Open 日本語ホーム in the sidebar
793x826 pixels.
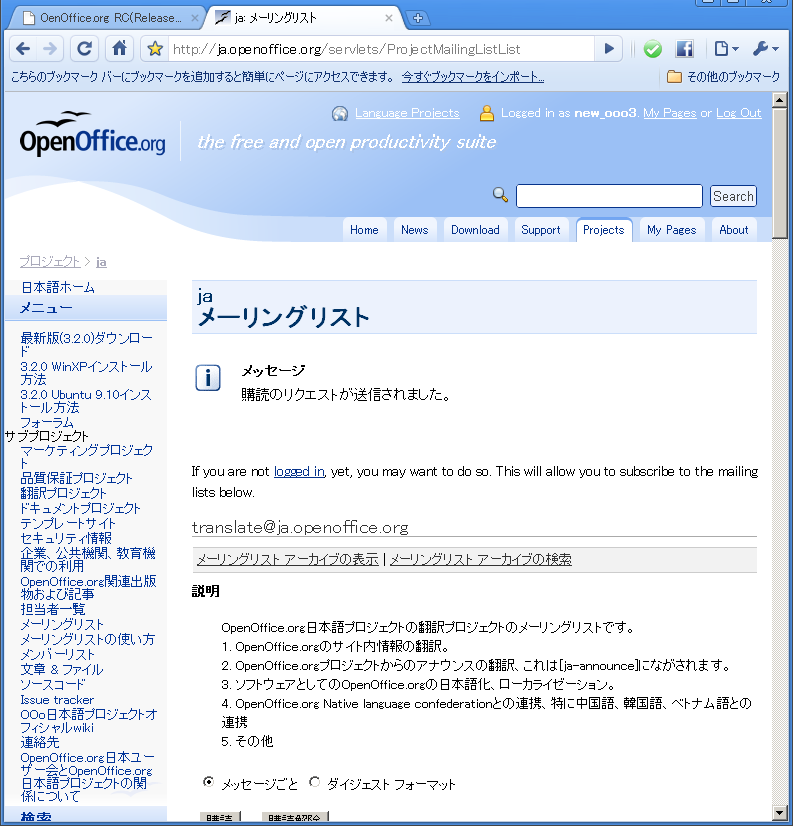tap(58, 288)
